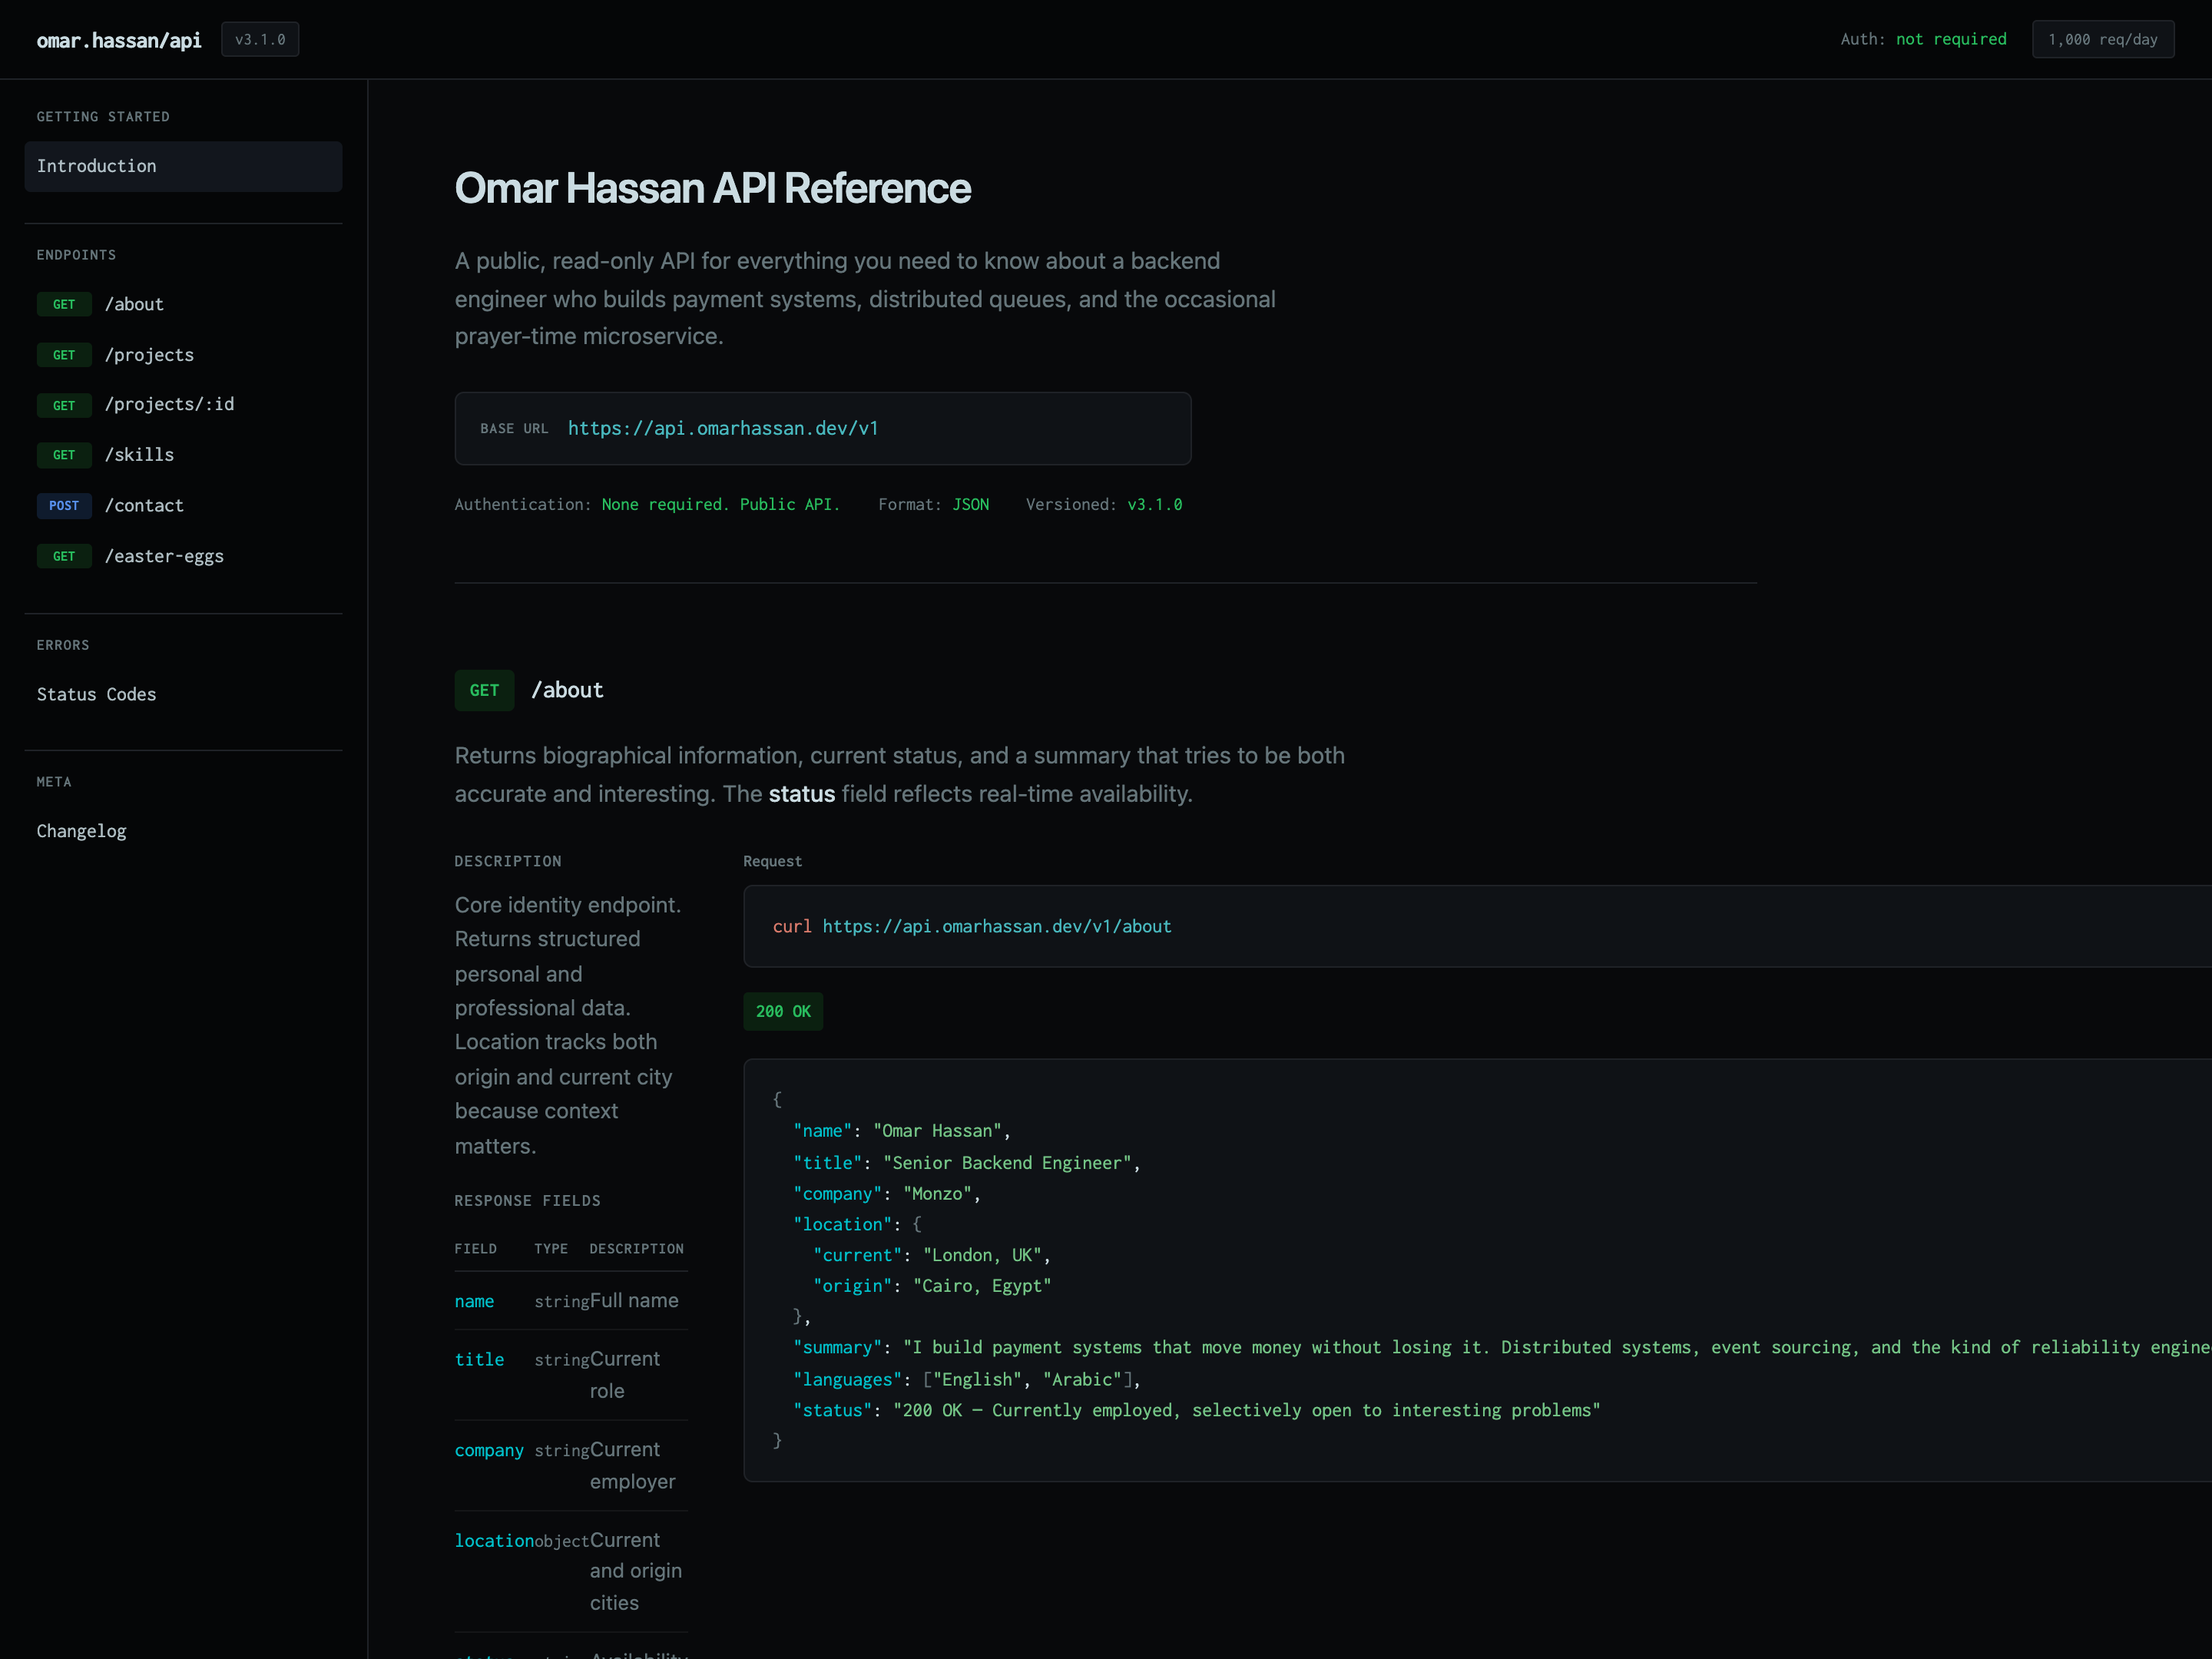Click the GET badge next to /skills

[x=64, y=455]
